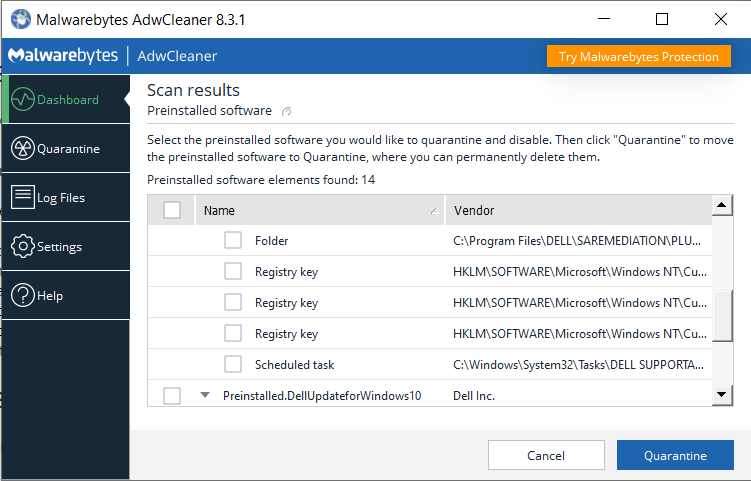
Task: Open the Quarantine sidebar tab
Action: tap(66, 149)
